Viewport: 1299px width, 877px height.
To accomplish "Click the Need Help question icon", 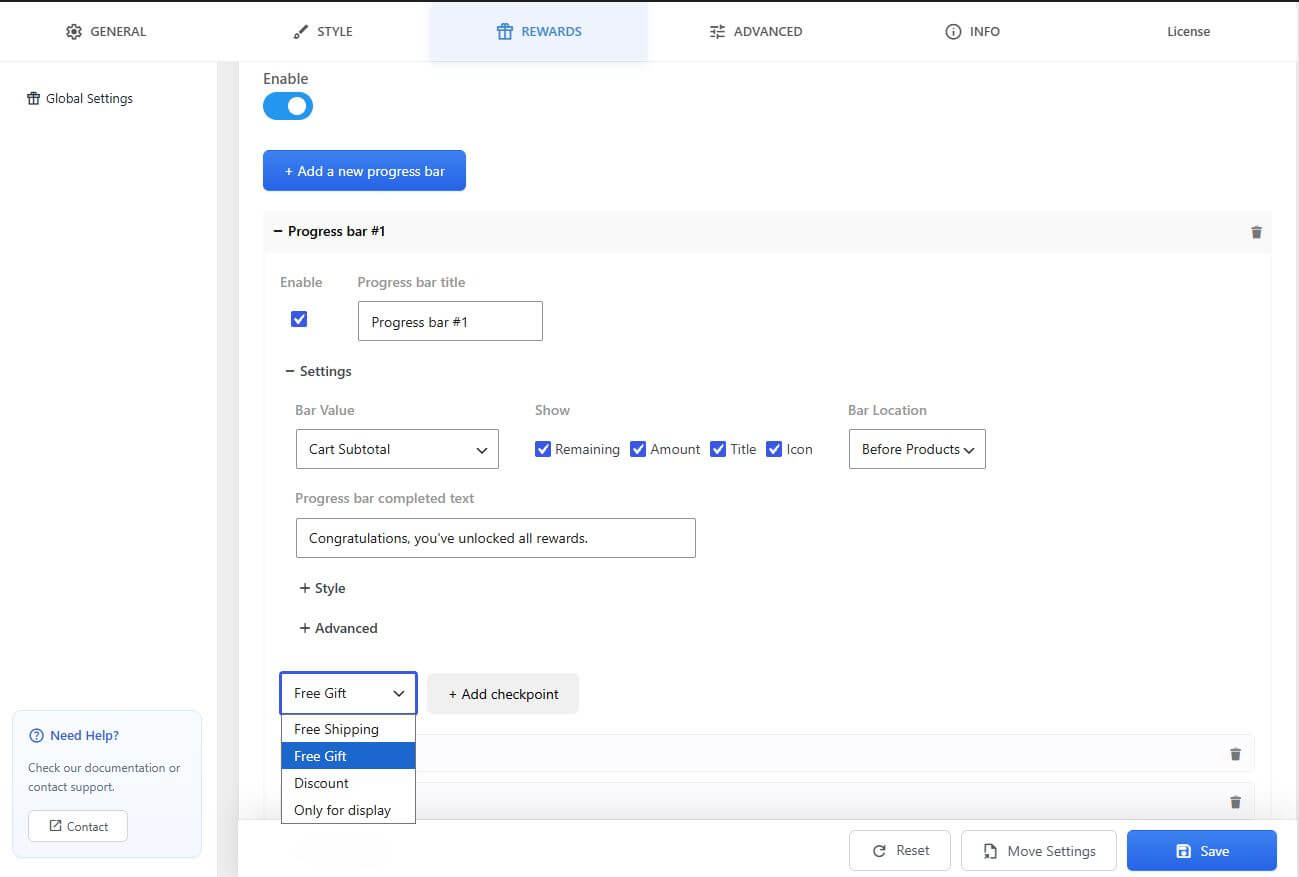I will point(37,736).
